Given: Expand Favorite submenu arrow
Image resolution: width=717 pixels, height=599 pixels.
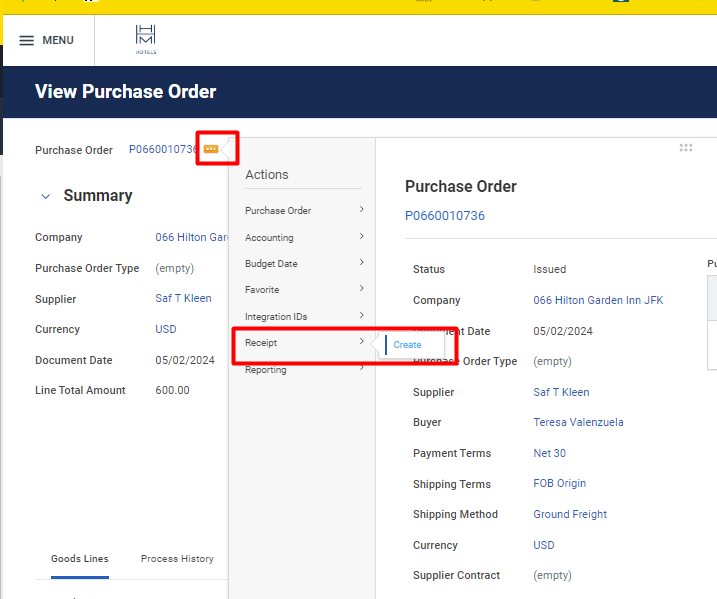Looking at the screenshot, I should (361, 289).
